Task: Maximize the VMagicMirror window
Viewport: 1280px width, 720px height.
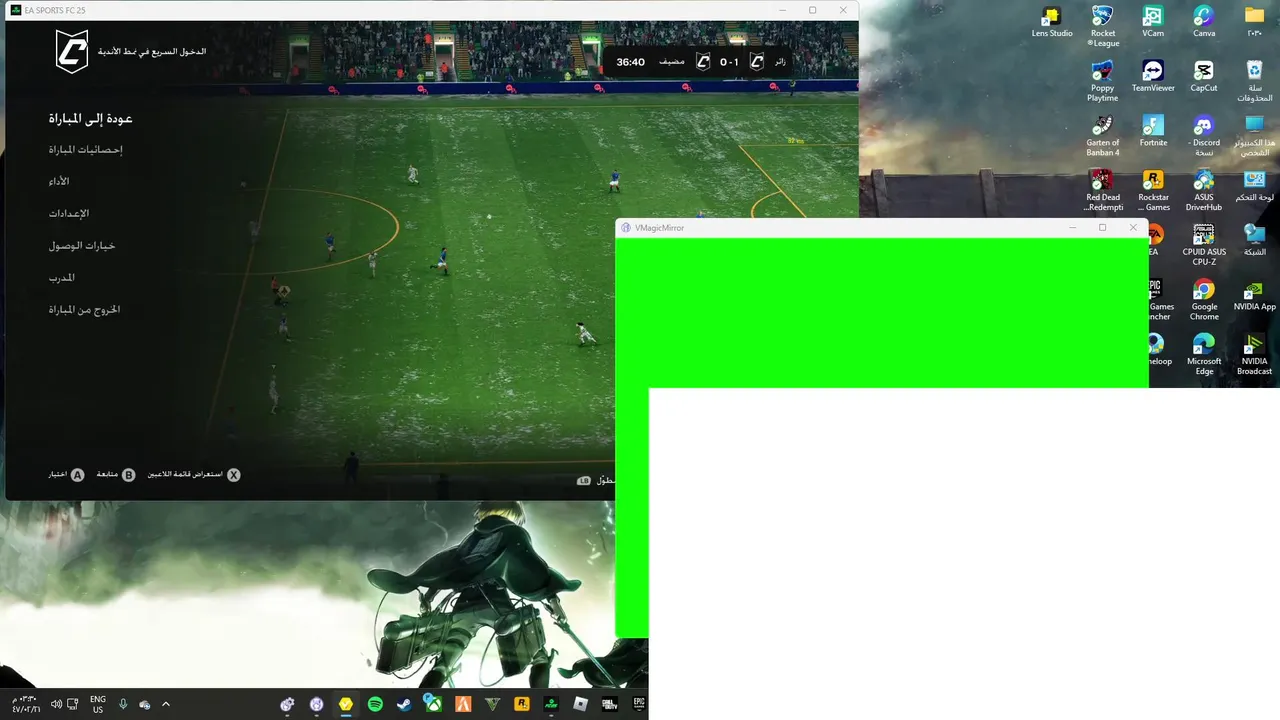Action: coord(1102,228)
